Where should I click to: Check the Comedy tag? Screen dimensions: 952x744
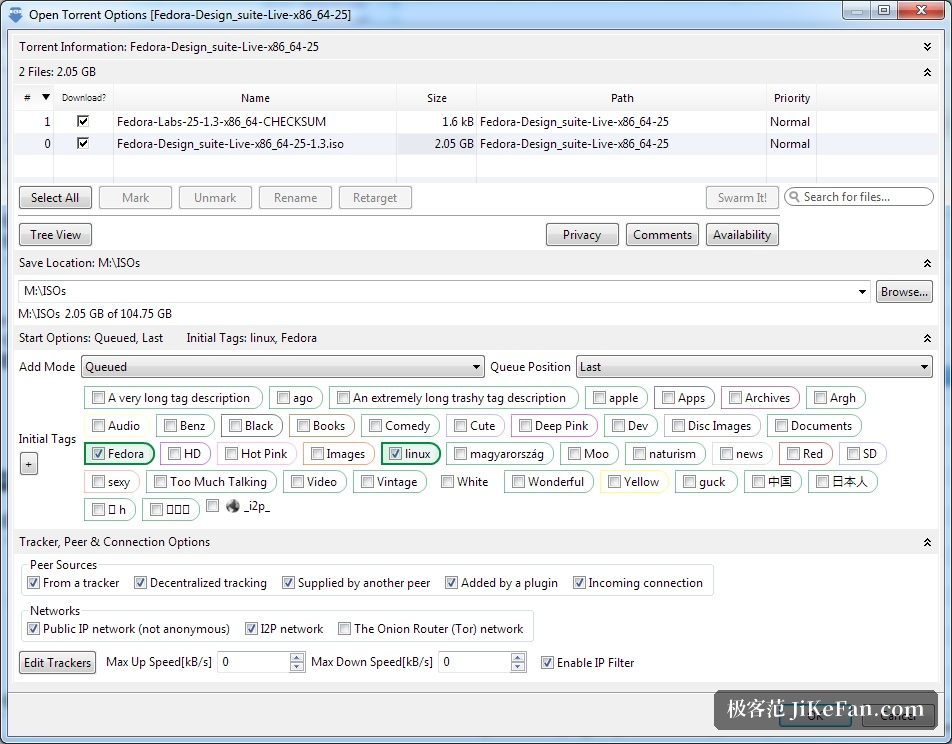[375, 426]
